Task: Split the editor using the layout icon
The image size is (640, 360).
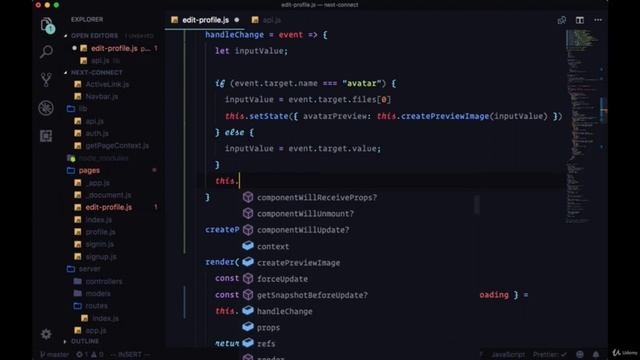Action: (x=580, y=20)
